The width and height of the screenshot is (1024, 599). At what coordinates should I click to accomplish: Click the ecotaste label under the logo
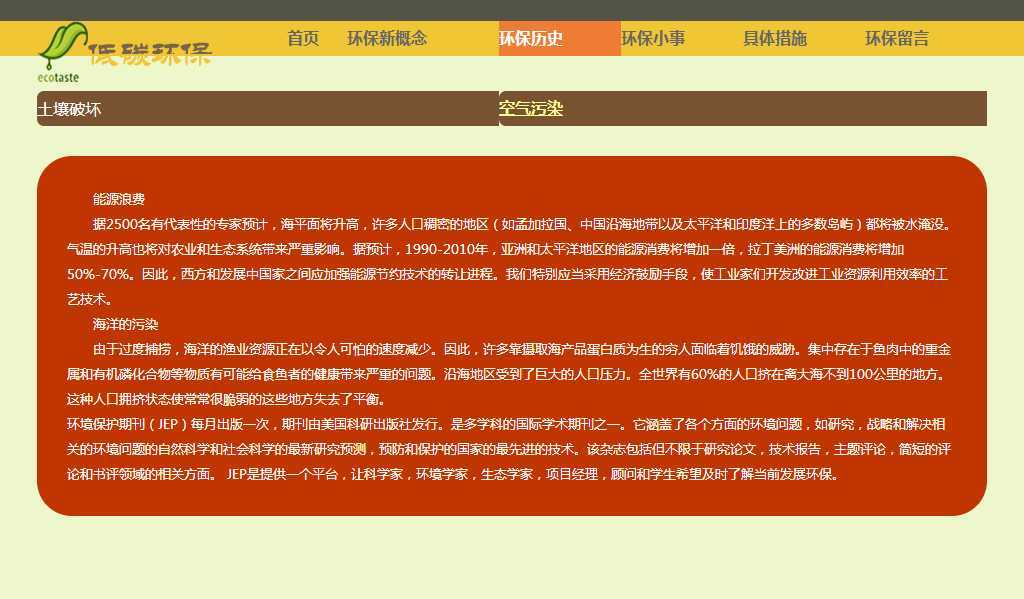coord(58,77)
